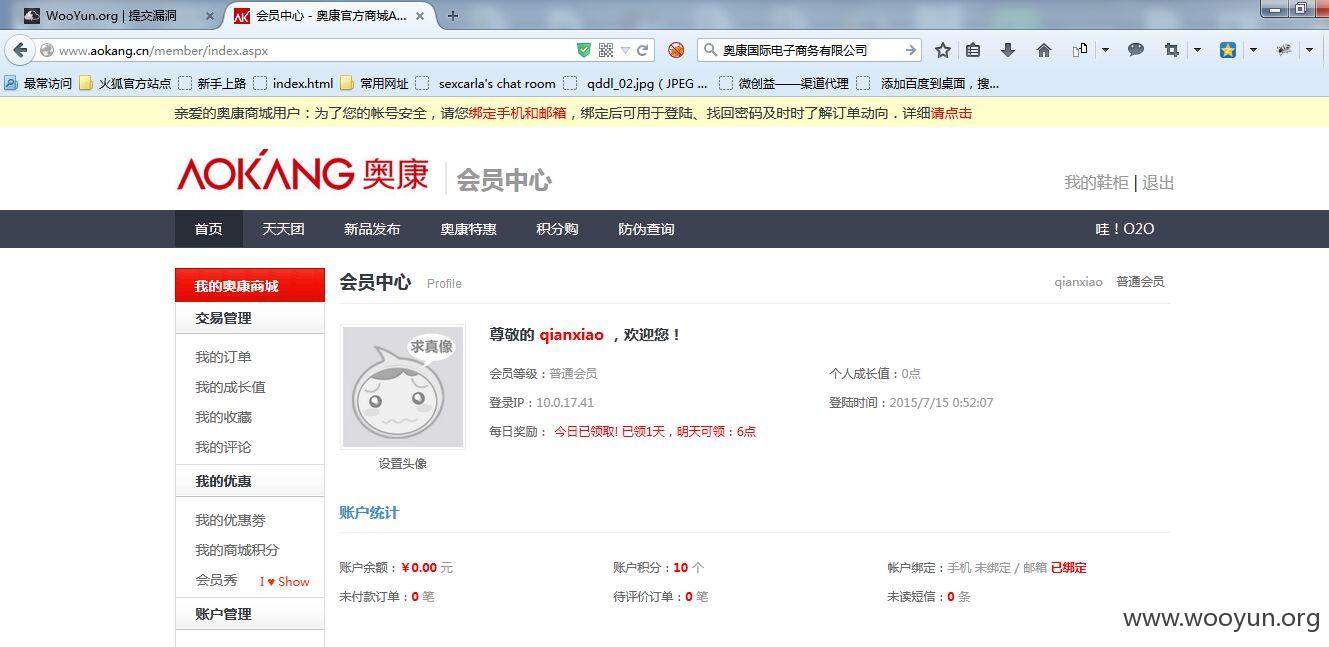
Task: Switch to the WooYun.org 提交漏洞 tab
Action: [x=118, y=16]
